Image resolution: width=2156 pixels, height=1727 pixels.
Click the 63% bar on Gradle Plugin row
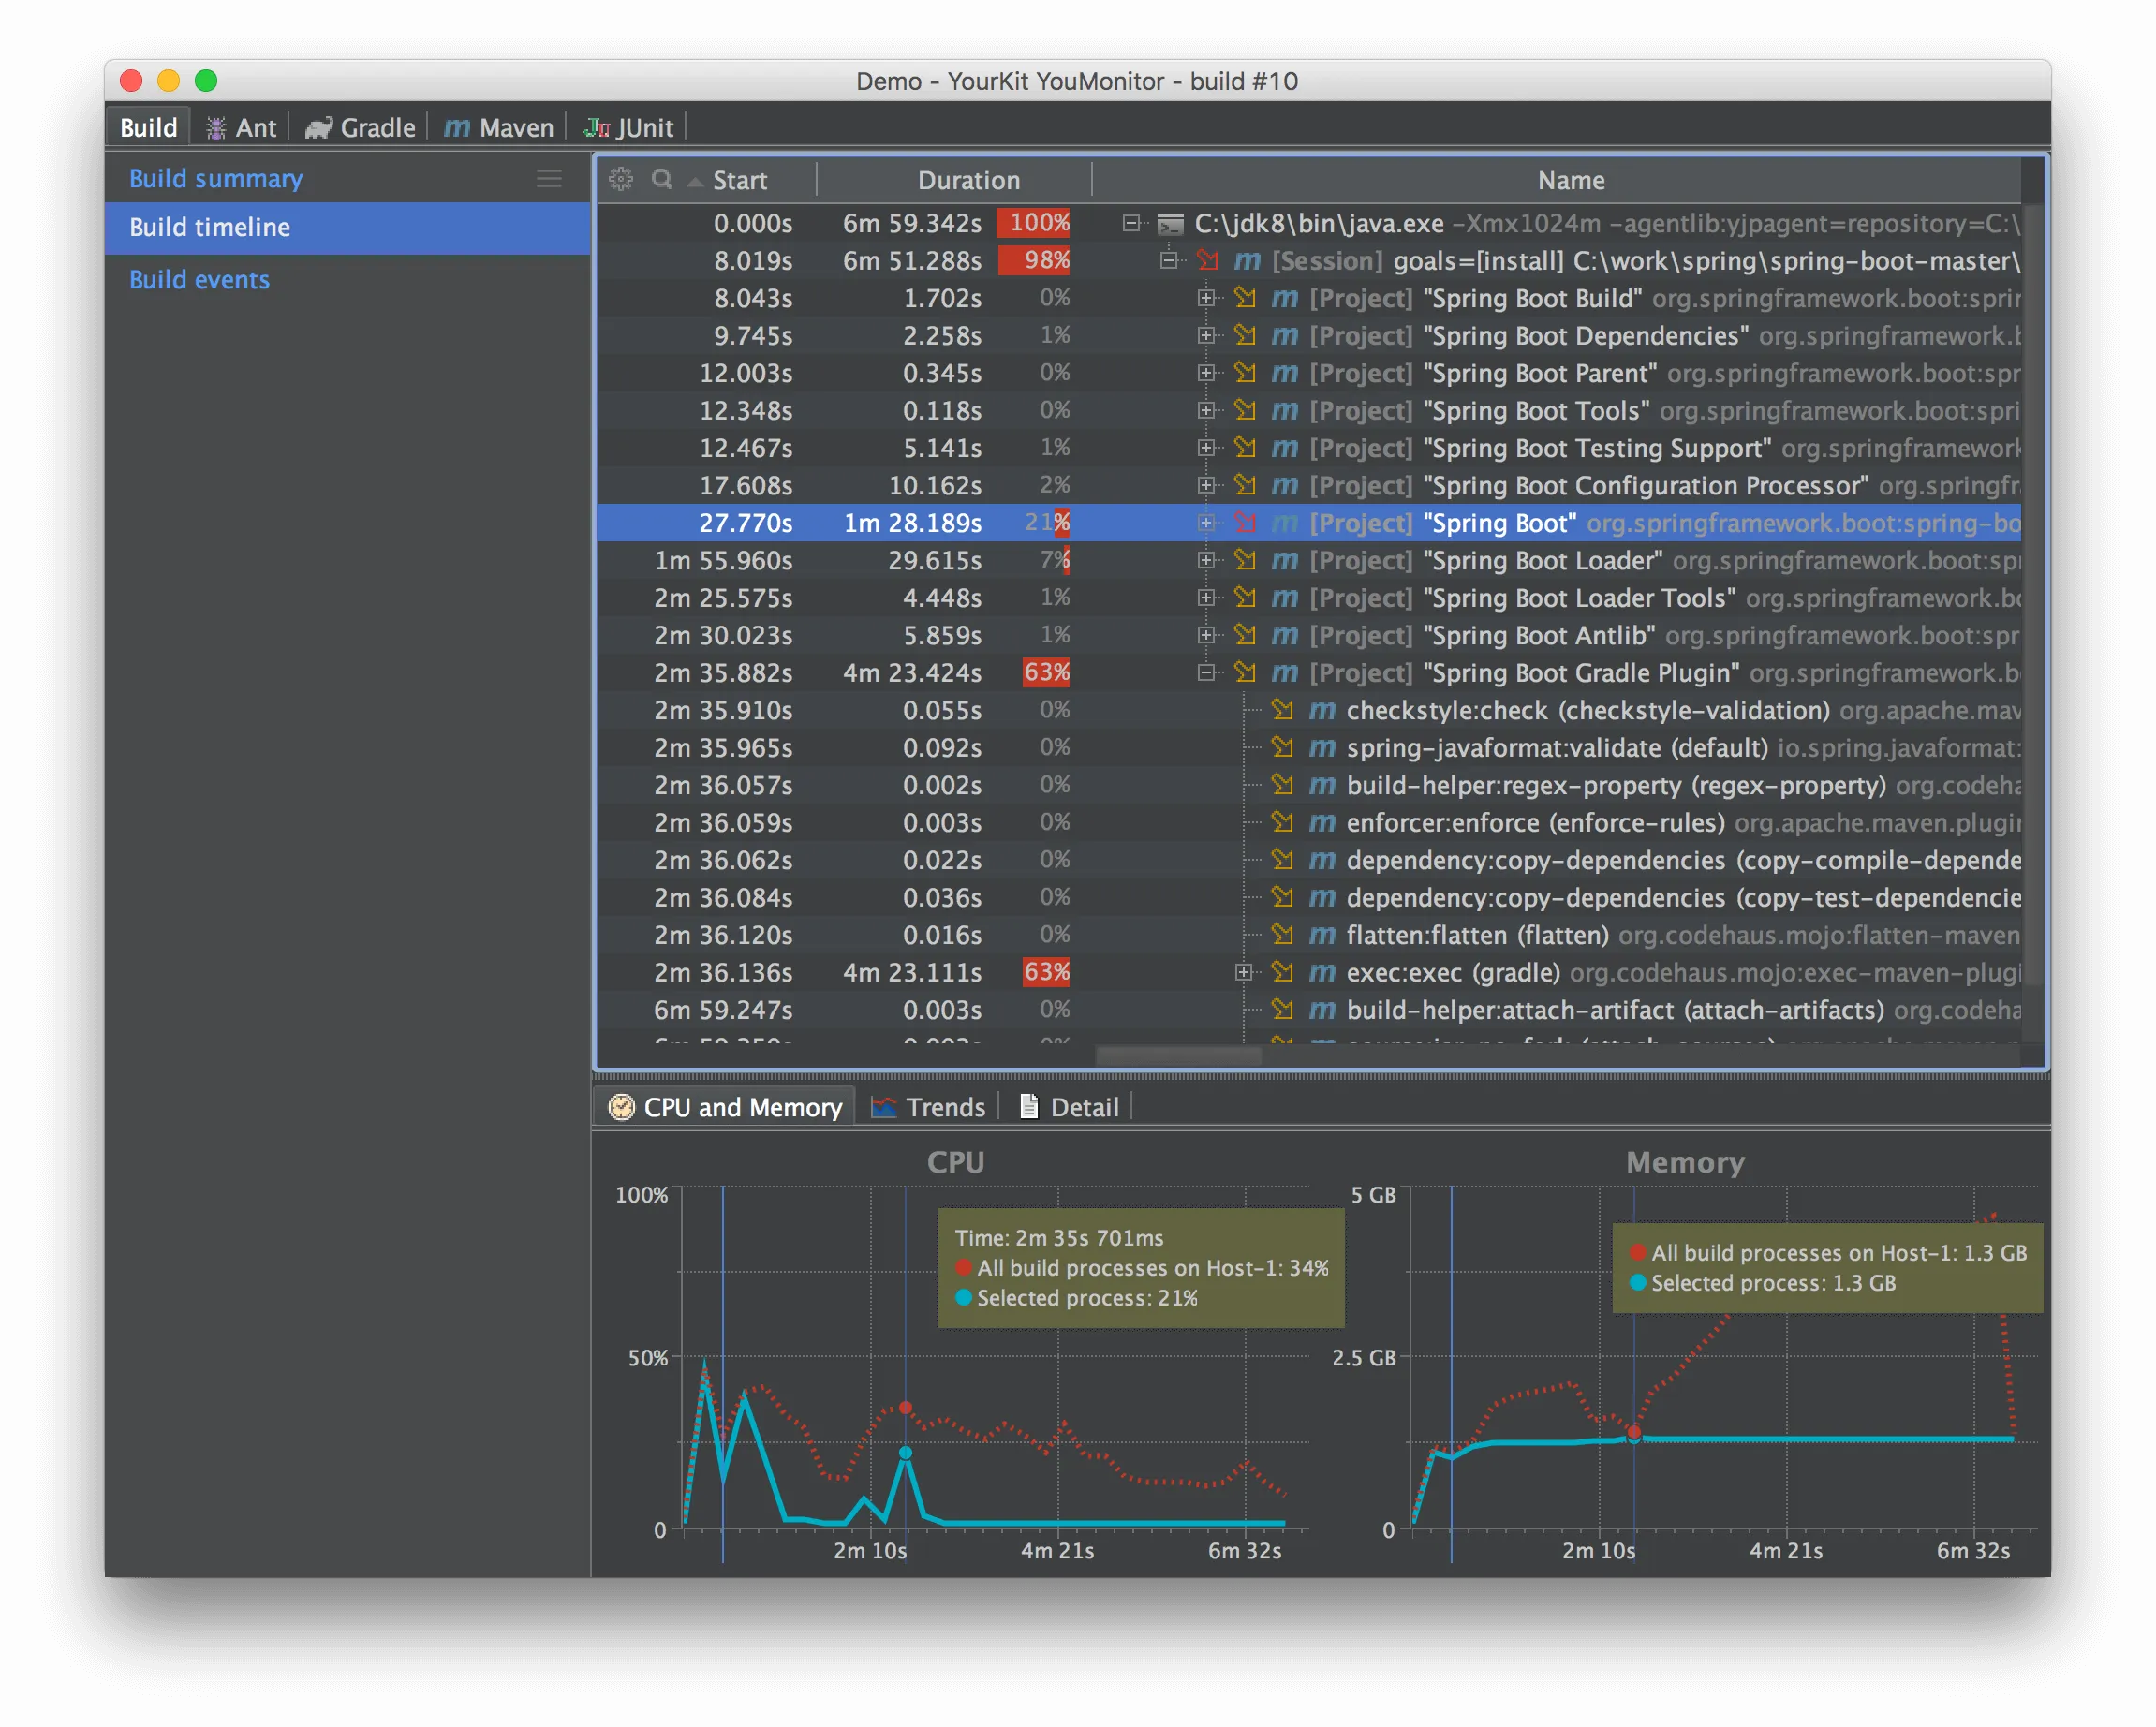[x=1046, y=672]
